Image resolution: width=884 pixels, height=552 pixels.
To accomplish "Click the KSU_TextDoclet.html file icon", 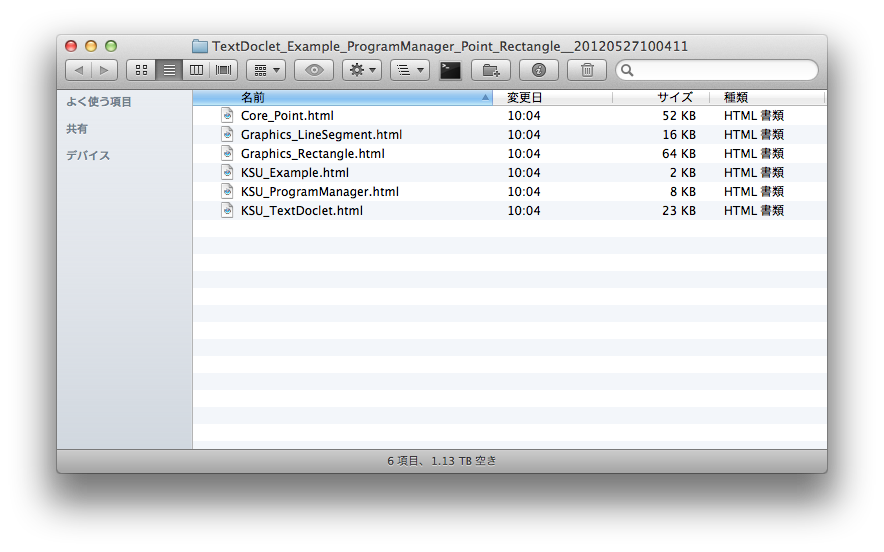I will click(227, 210).
